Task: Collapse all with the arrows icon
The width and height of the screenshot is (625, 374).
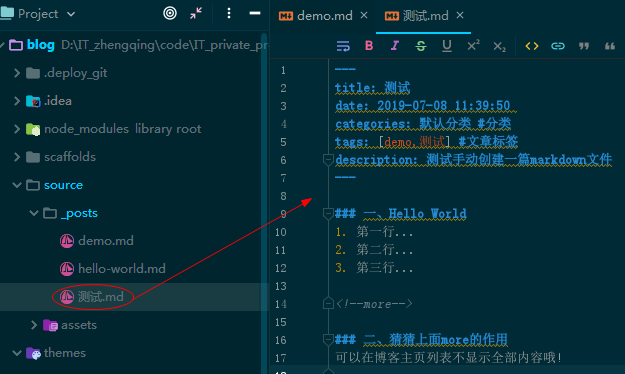Action: tap(196, 14)
